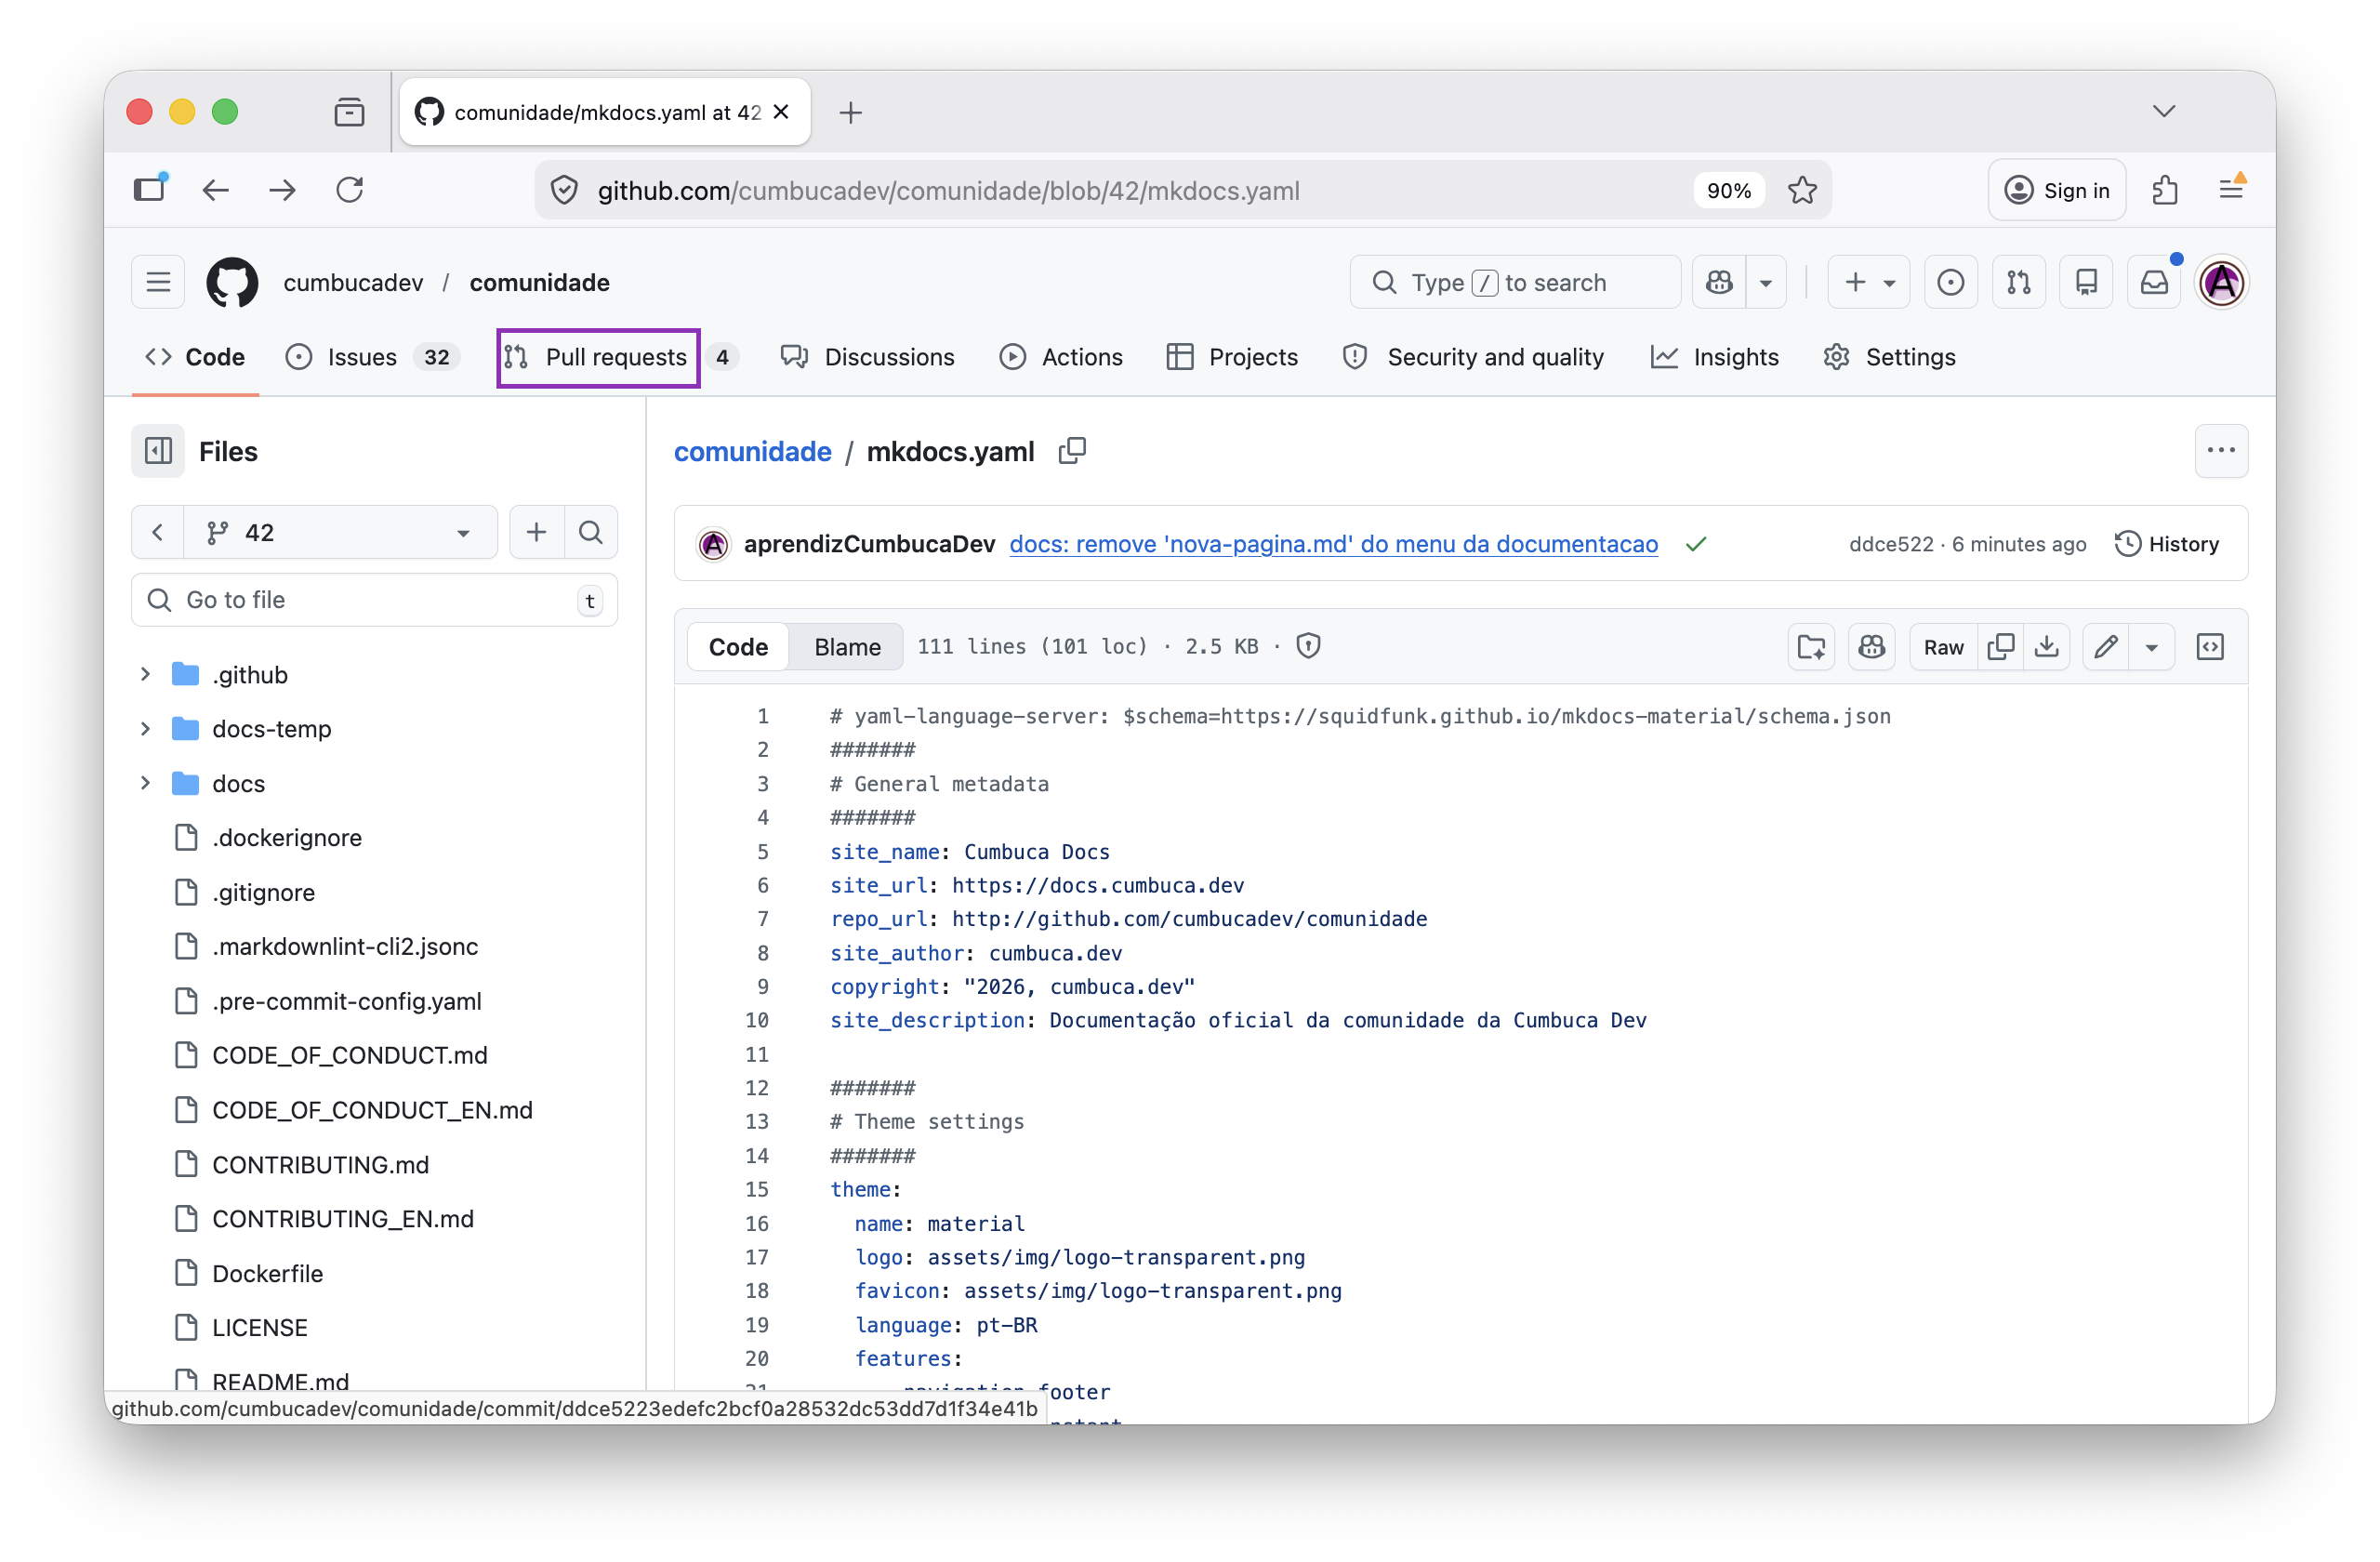Open the Discussions tab
Viewport: 2380px width, 1562px height.
tap(868, 357)
